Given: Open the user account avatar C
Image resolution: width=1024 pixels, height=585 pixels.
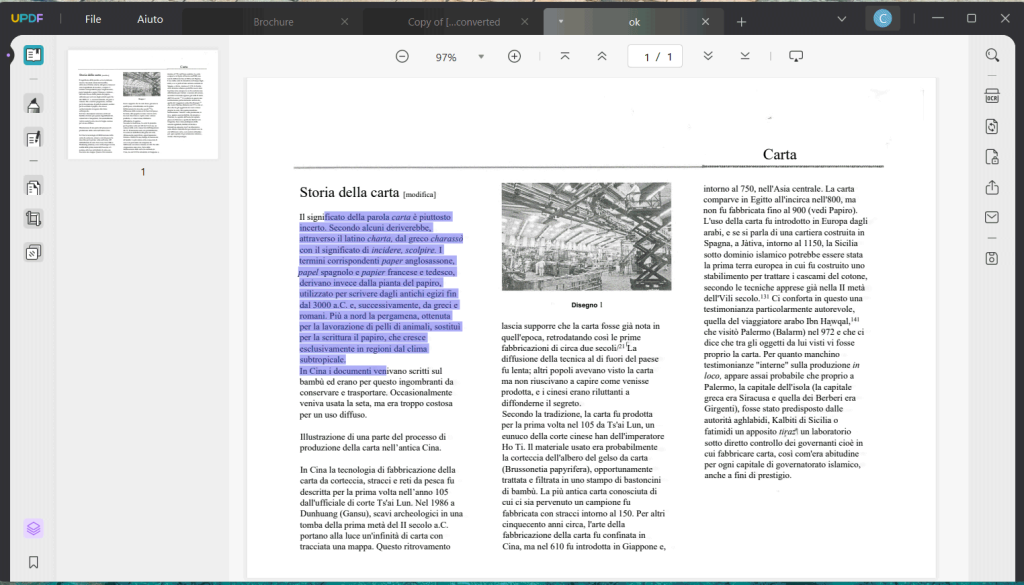Looking at the screenshot, I should click(883, 19).
